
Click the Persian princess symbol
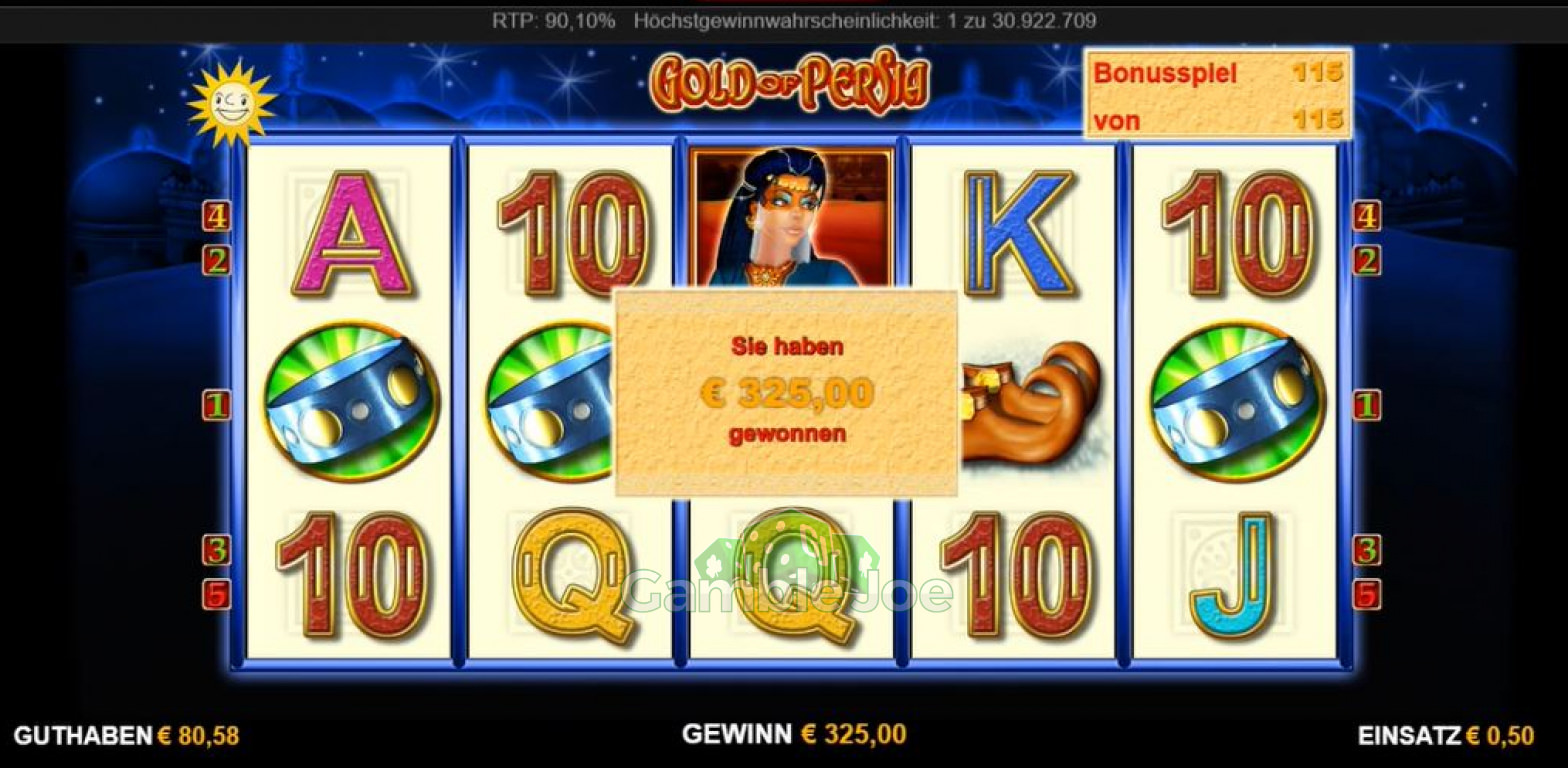click(792, 217)
